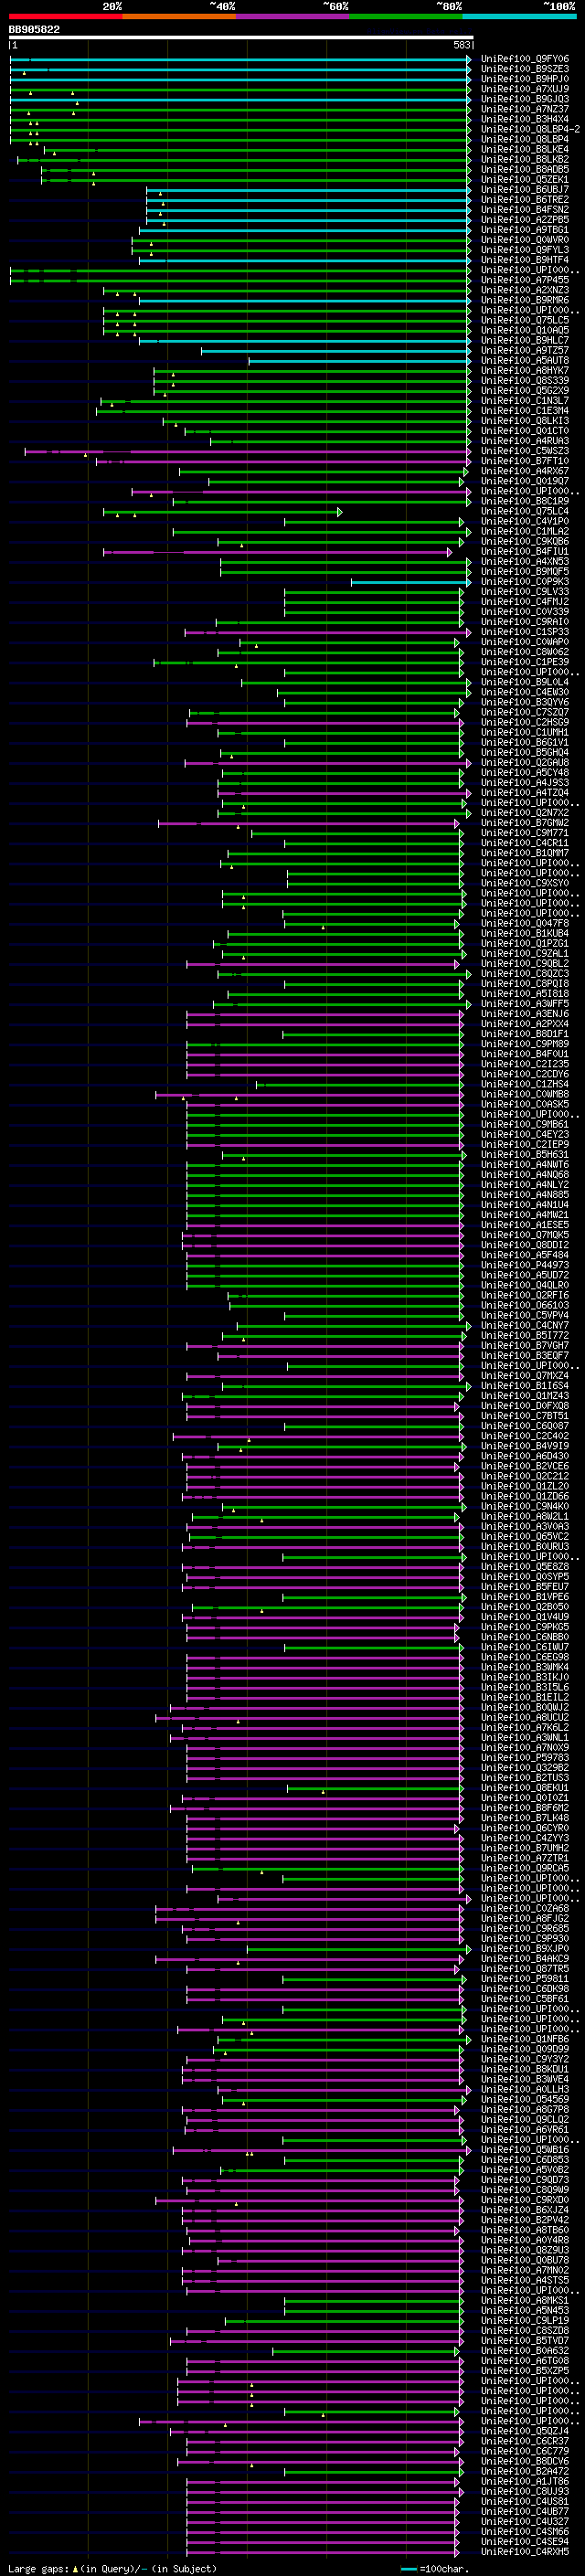The image size is (585, 2576).
Task: Open hit UniRef100_B9SZE3
Action: (x=524, y=69)
